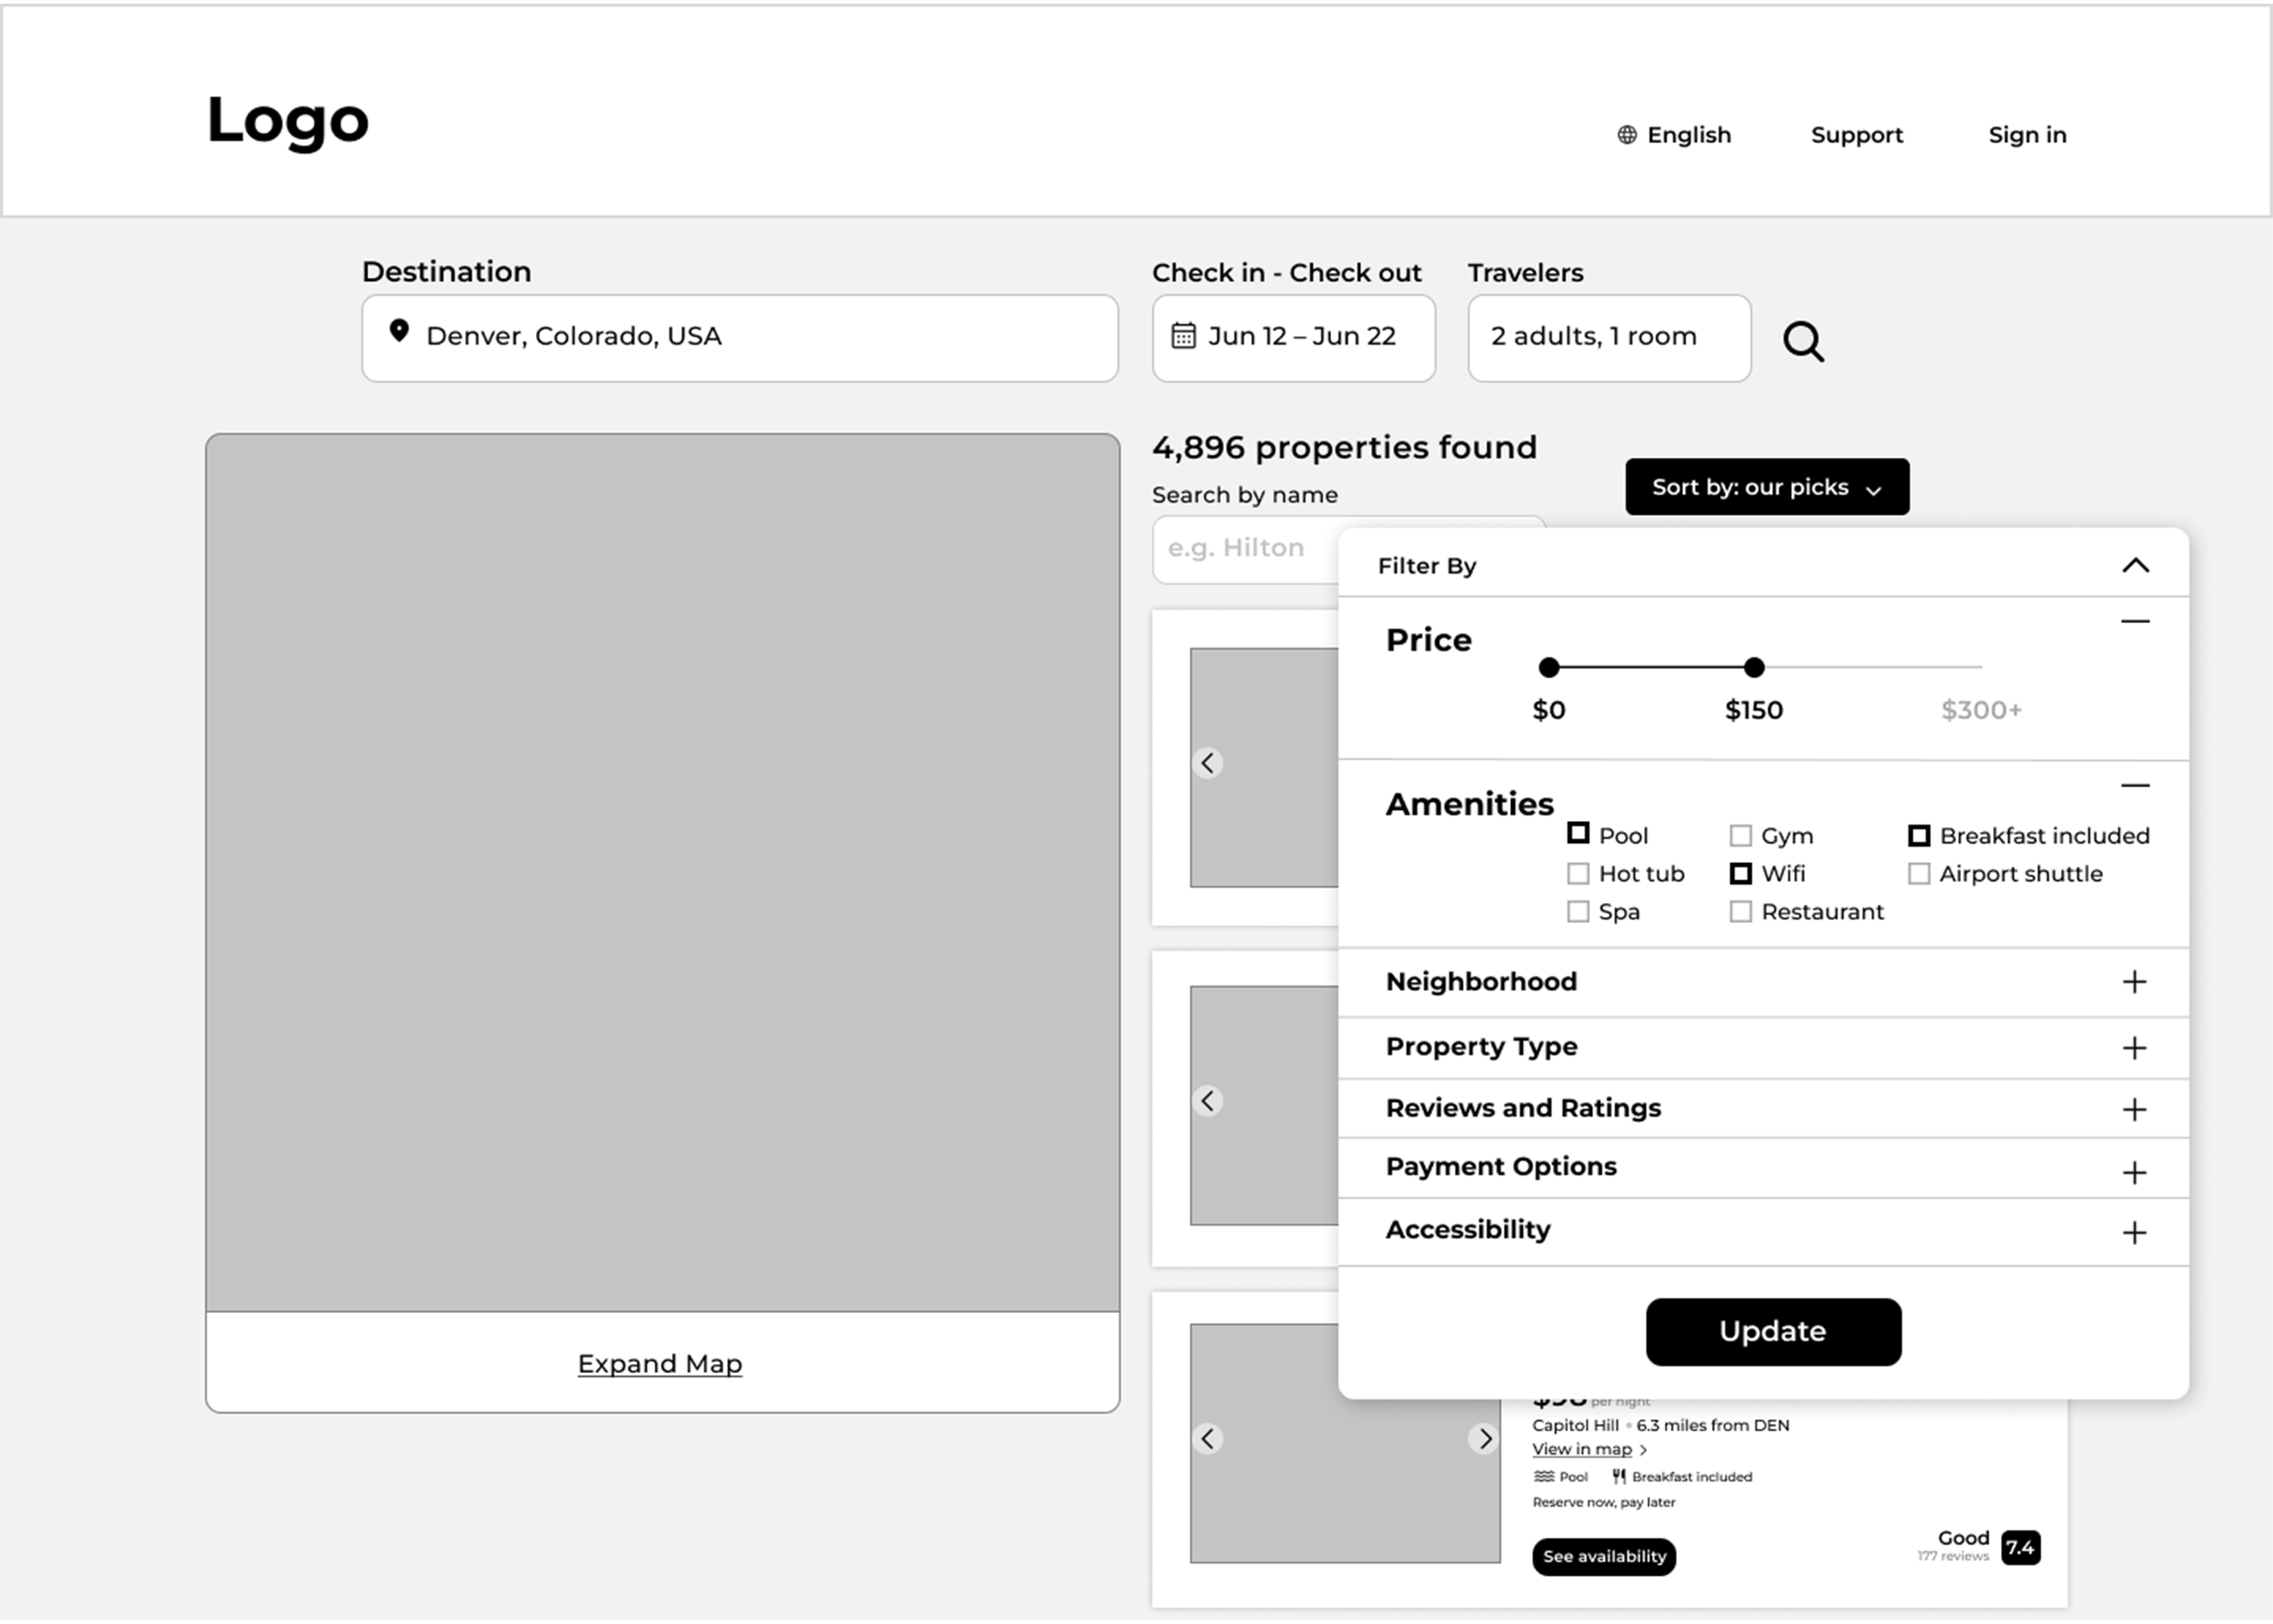The width and height of the screenshot is (2273, 1624).
Task: Collapse Filter By panel with up chevron
Action: point(2135,566)
